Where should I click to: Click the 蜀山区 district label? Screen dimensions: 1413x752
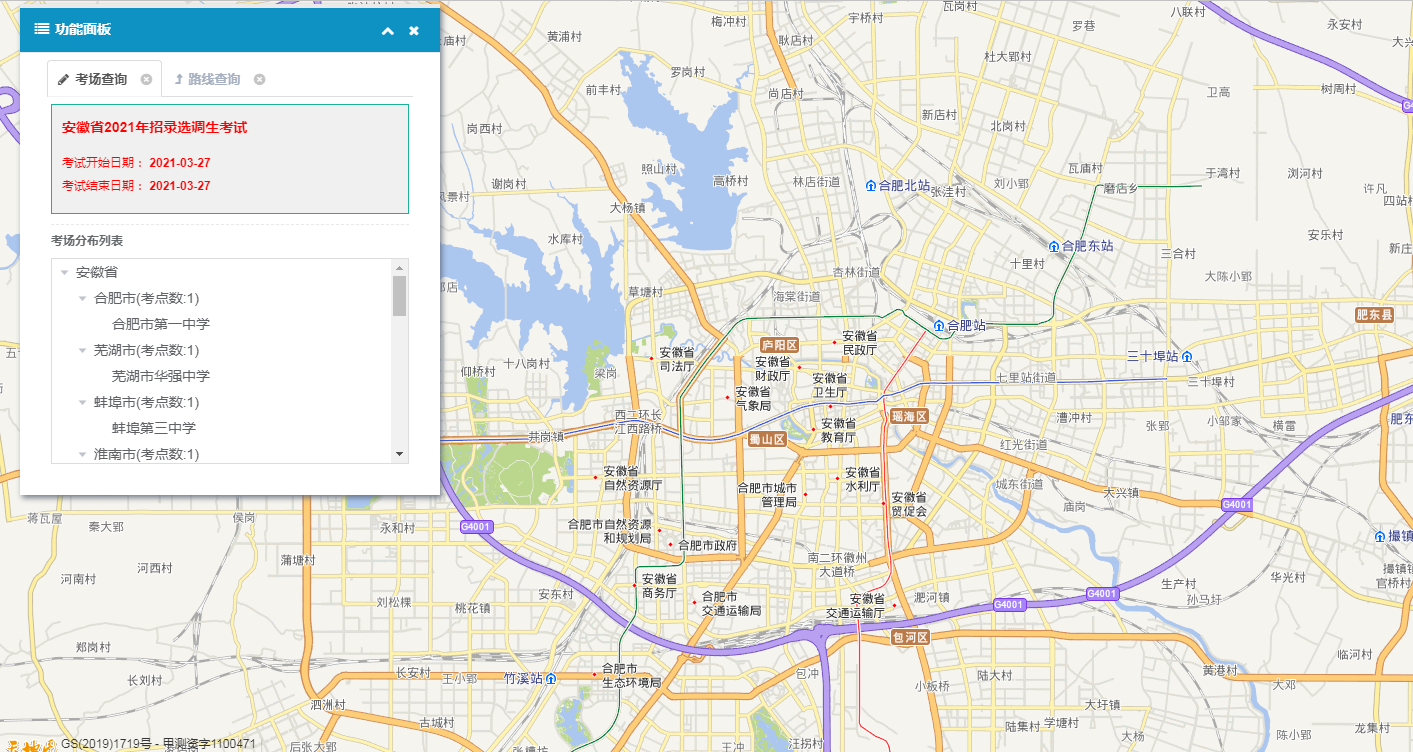tap(768, 439)
